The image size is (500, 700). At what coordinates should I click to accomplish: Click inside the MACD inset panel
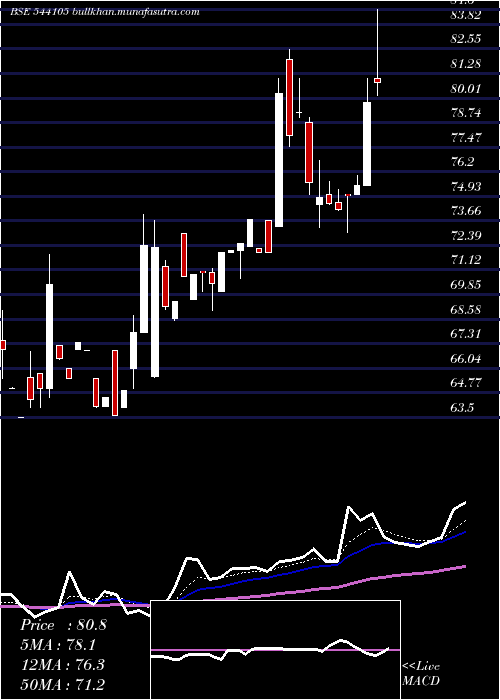[275, 650]
